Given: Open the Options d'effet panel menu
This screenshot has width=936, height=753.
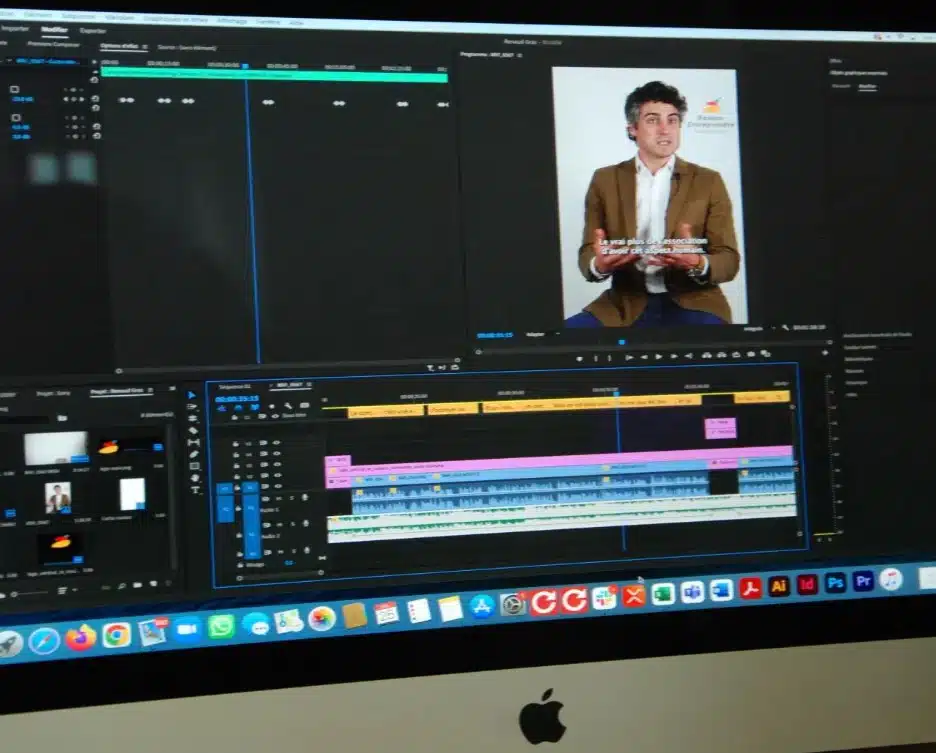Looking at the screenshot, I should 144,47.
